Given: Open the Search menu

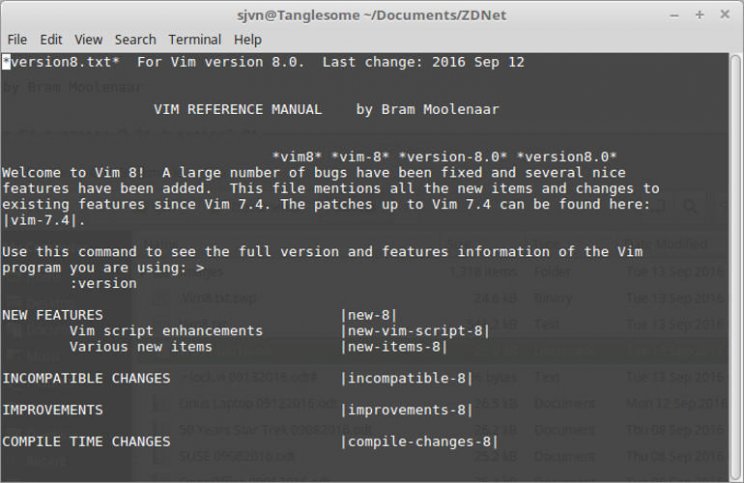Looking at the screenshot, I should [135, 39].
